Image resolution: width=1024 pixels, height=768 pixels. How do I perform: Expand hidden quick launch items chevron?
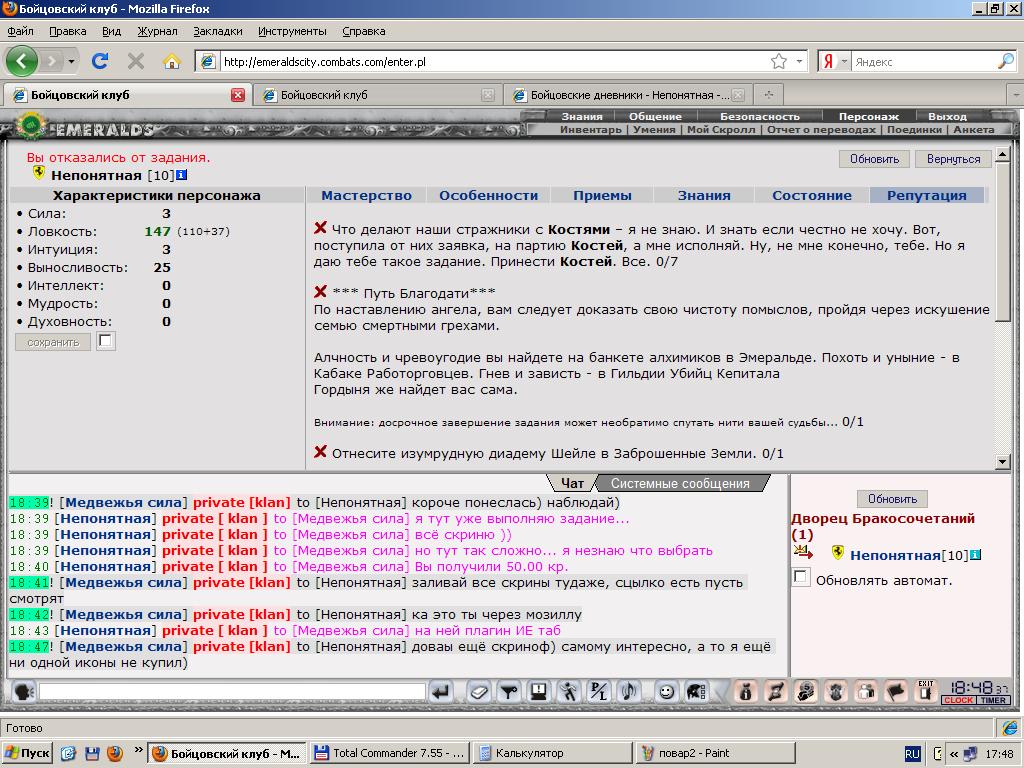(138, 749)
